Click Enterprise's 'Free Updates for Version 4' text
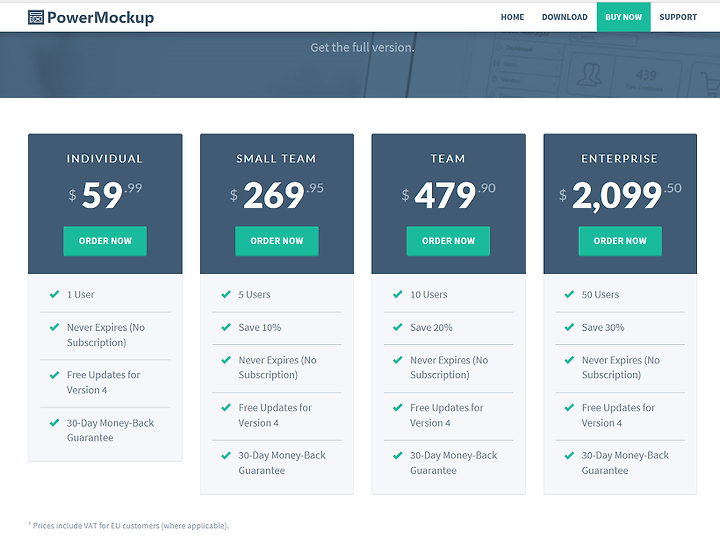The width and height of the screenshot is (720, 539). (618, 415)
